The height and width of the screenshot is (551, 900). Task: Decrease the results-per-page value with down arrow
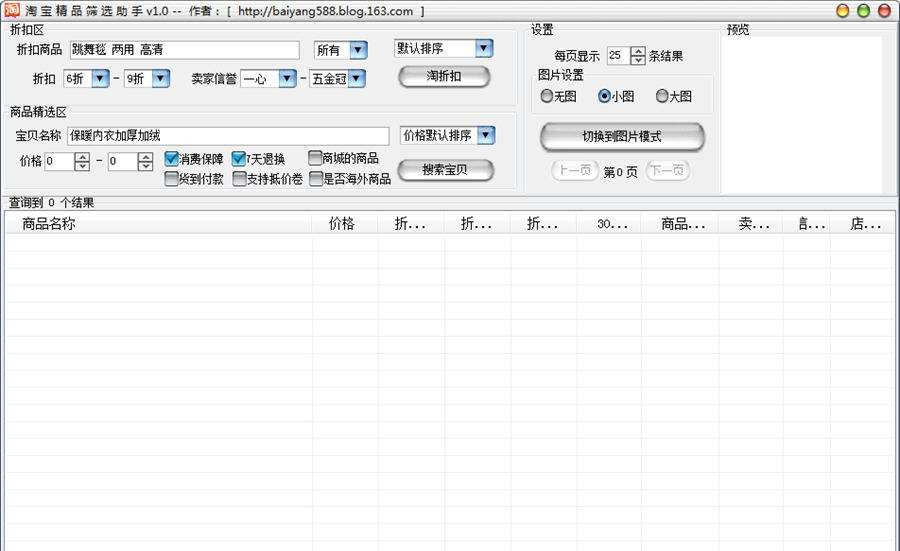[x=638, y=60]
